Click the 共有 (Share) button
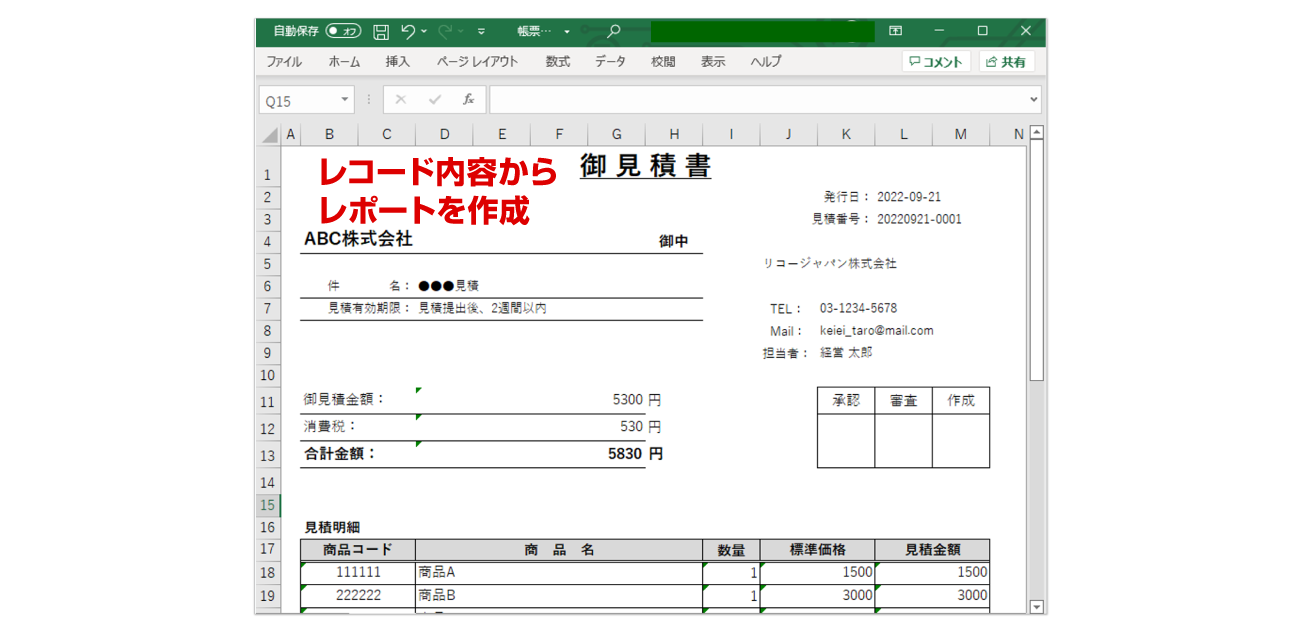Screen dimensions: 1300x640 click(x=1006, y=61)
